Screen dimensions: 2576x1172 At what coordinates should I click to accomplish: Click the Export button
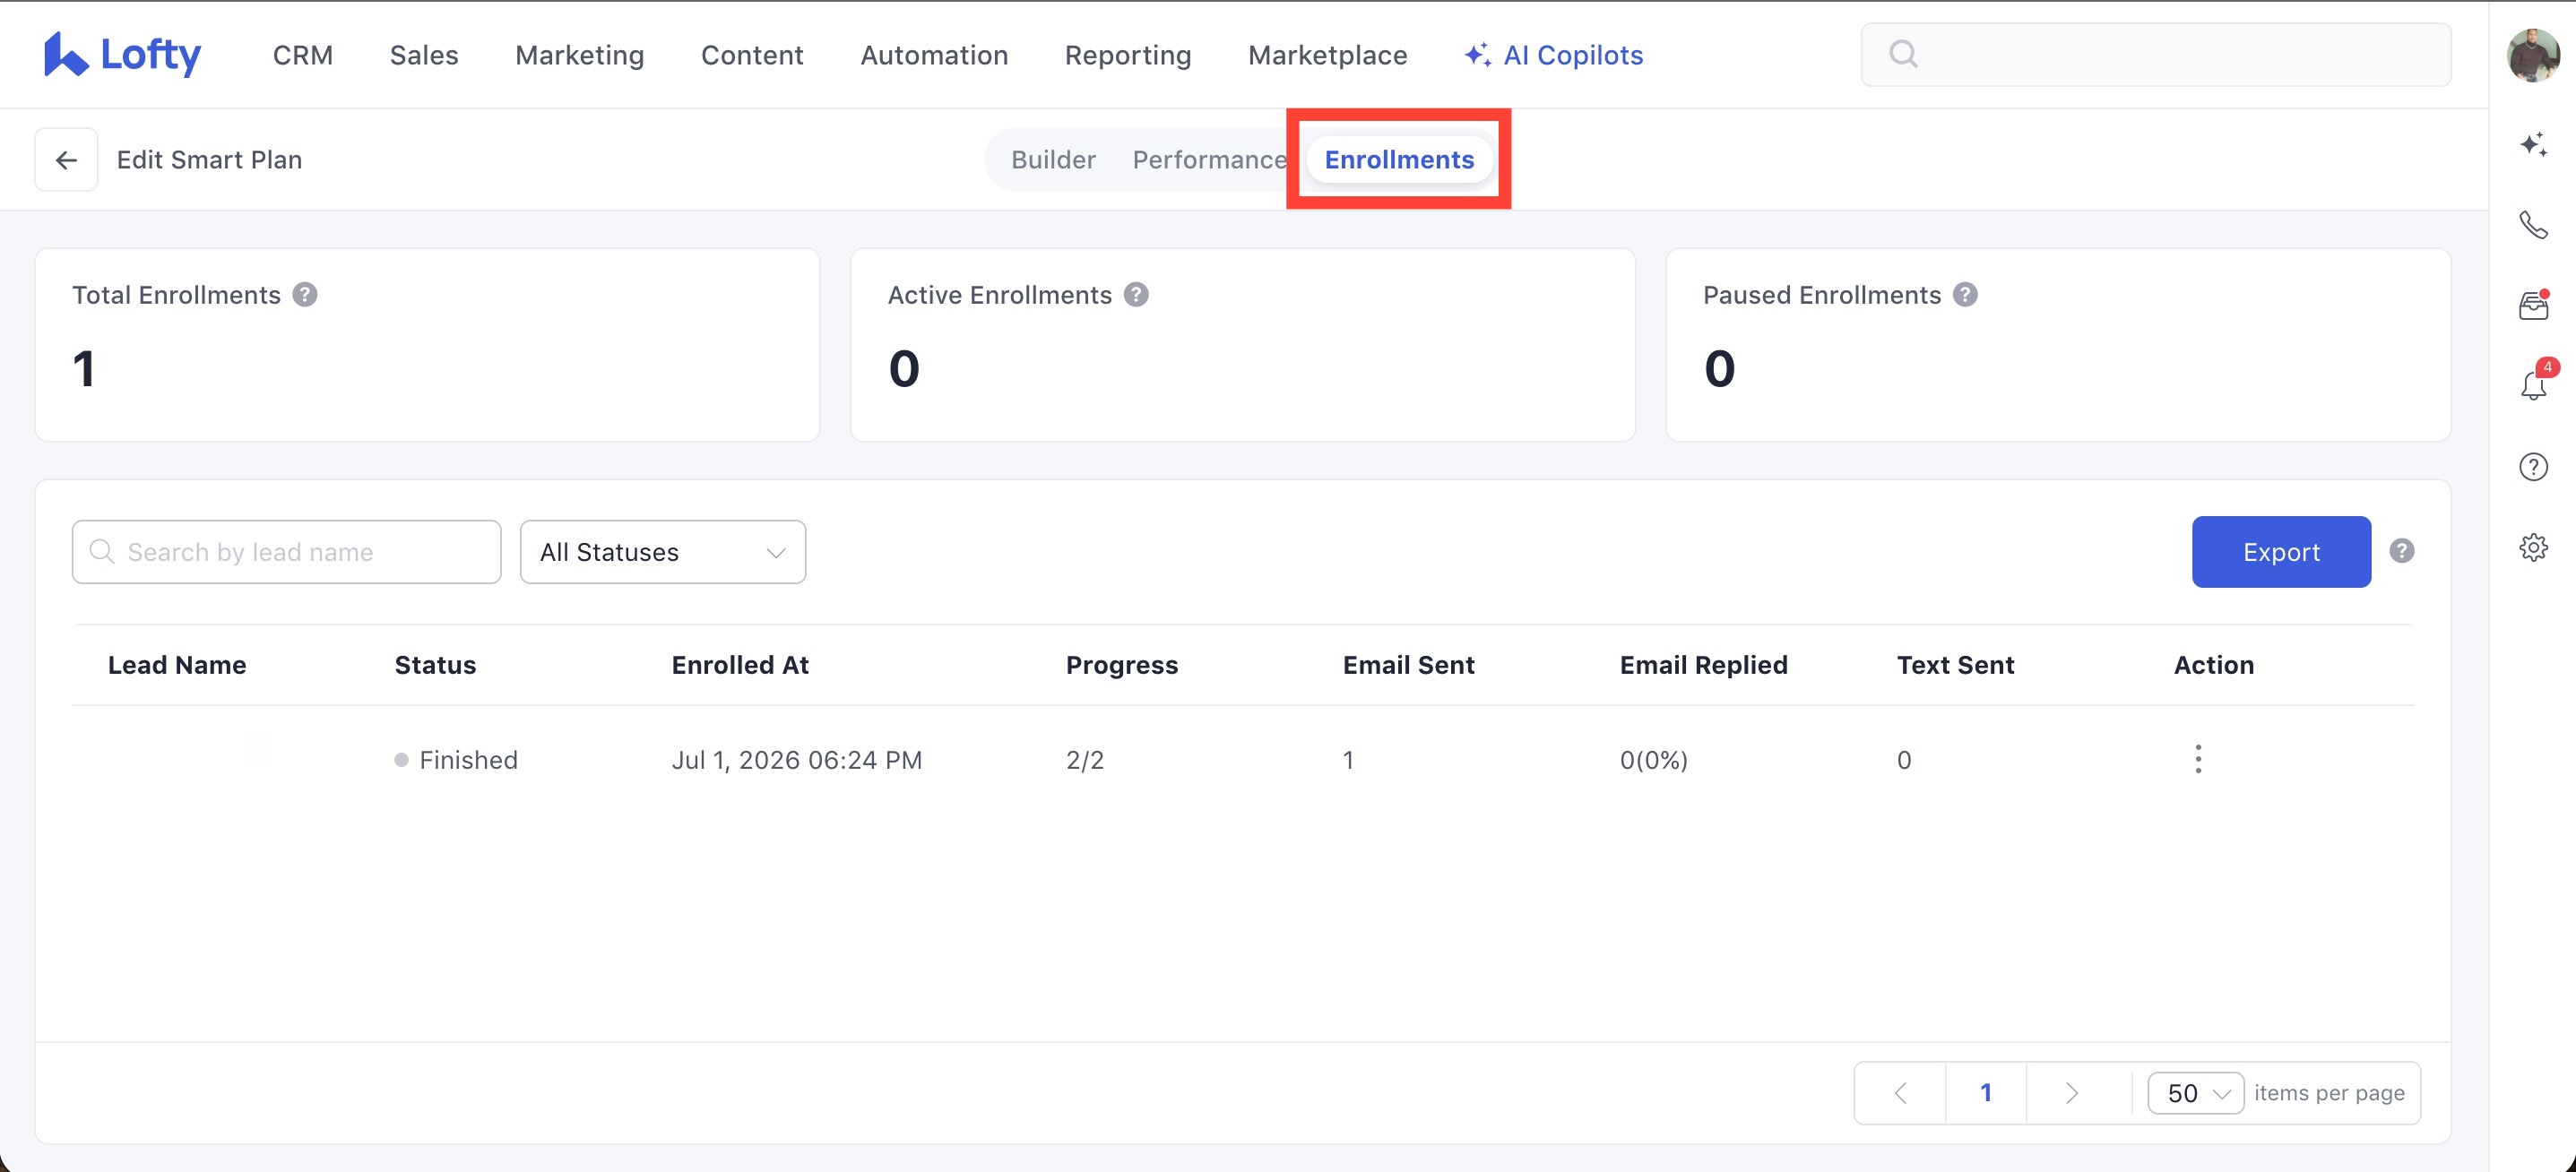(2281, 552)
